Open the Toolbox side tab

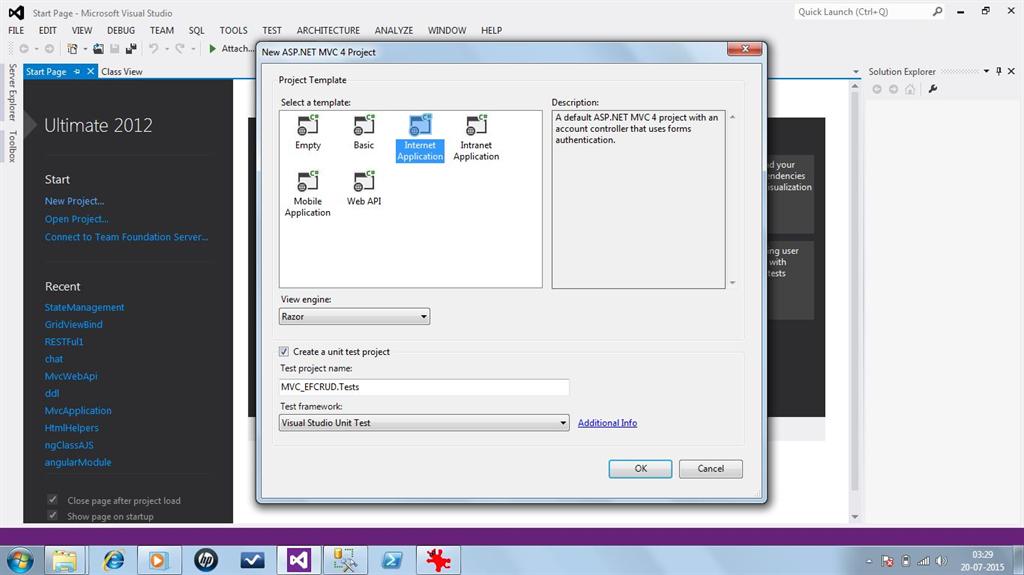pyautogui.click(x=12, y=146)
